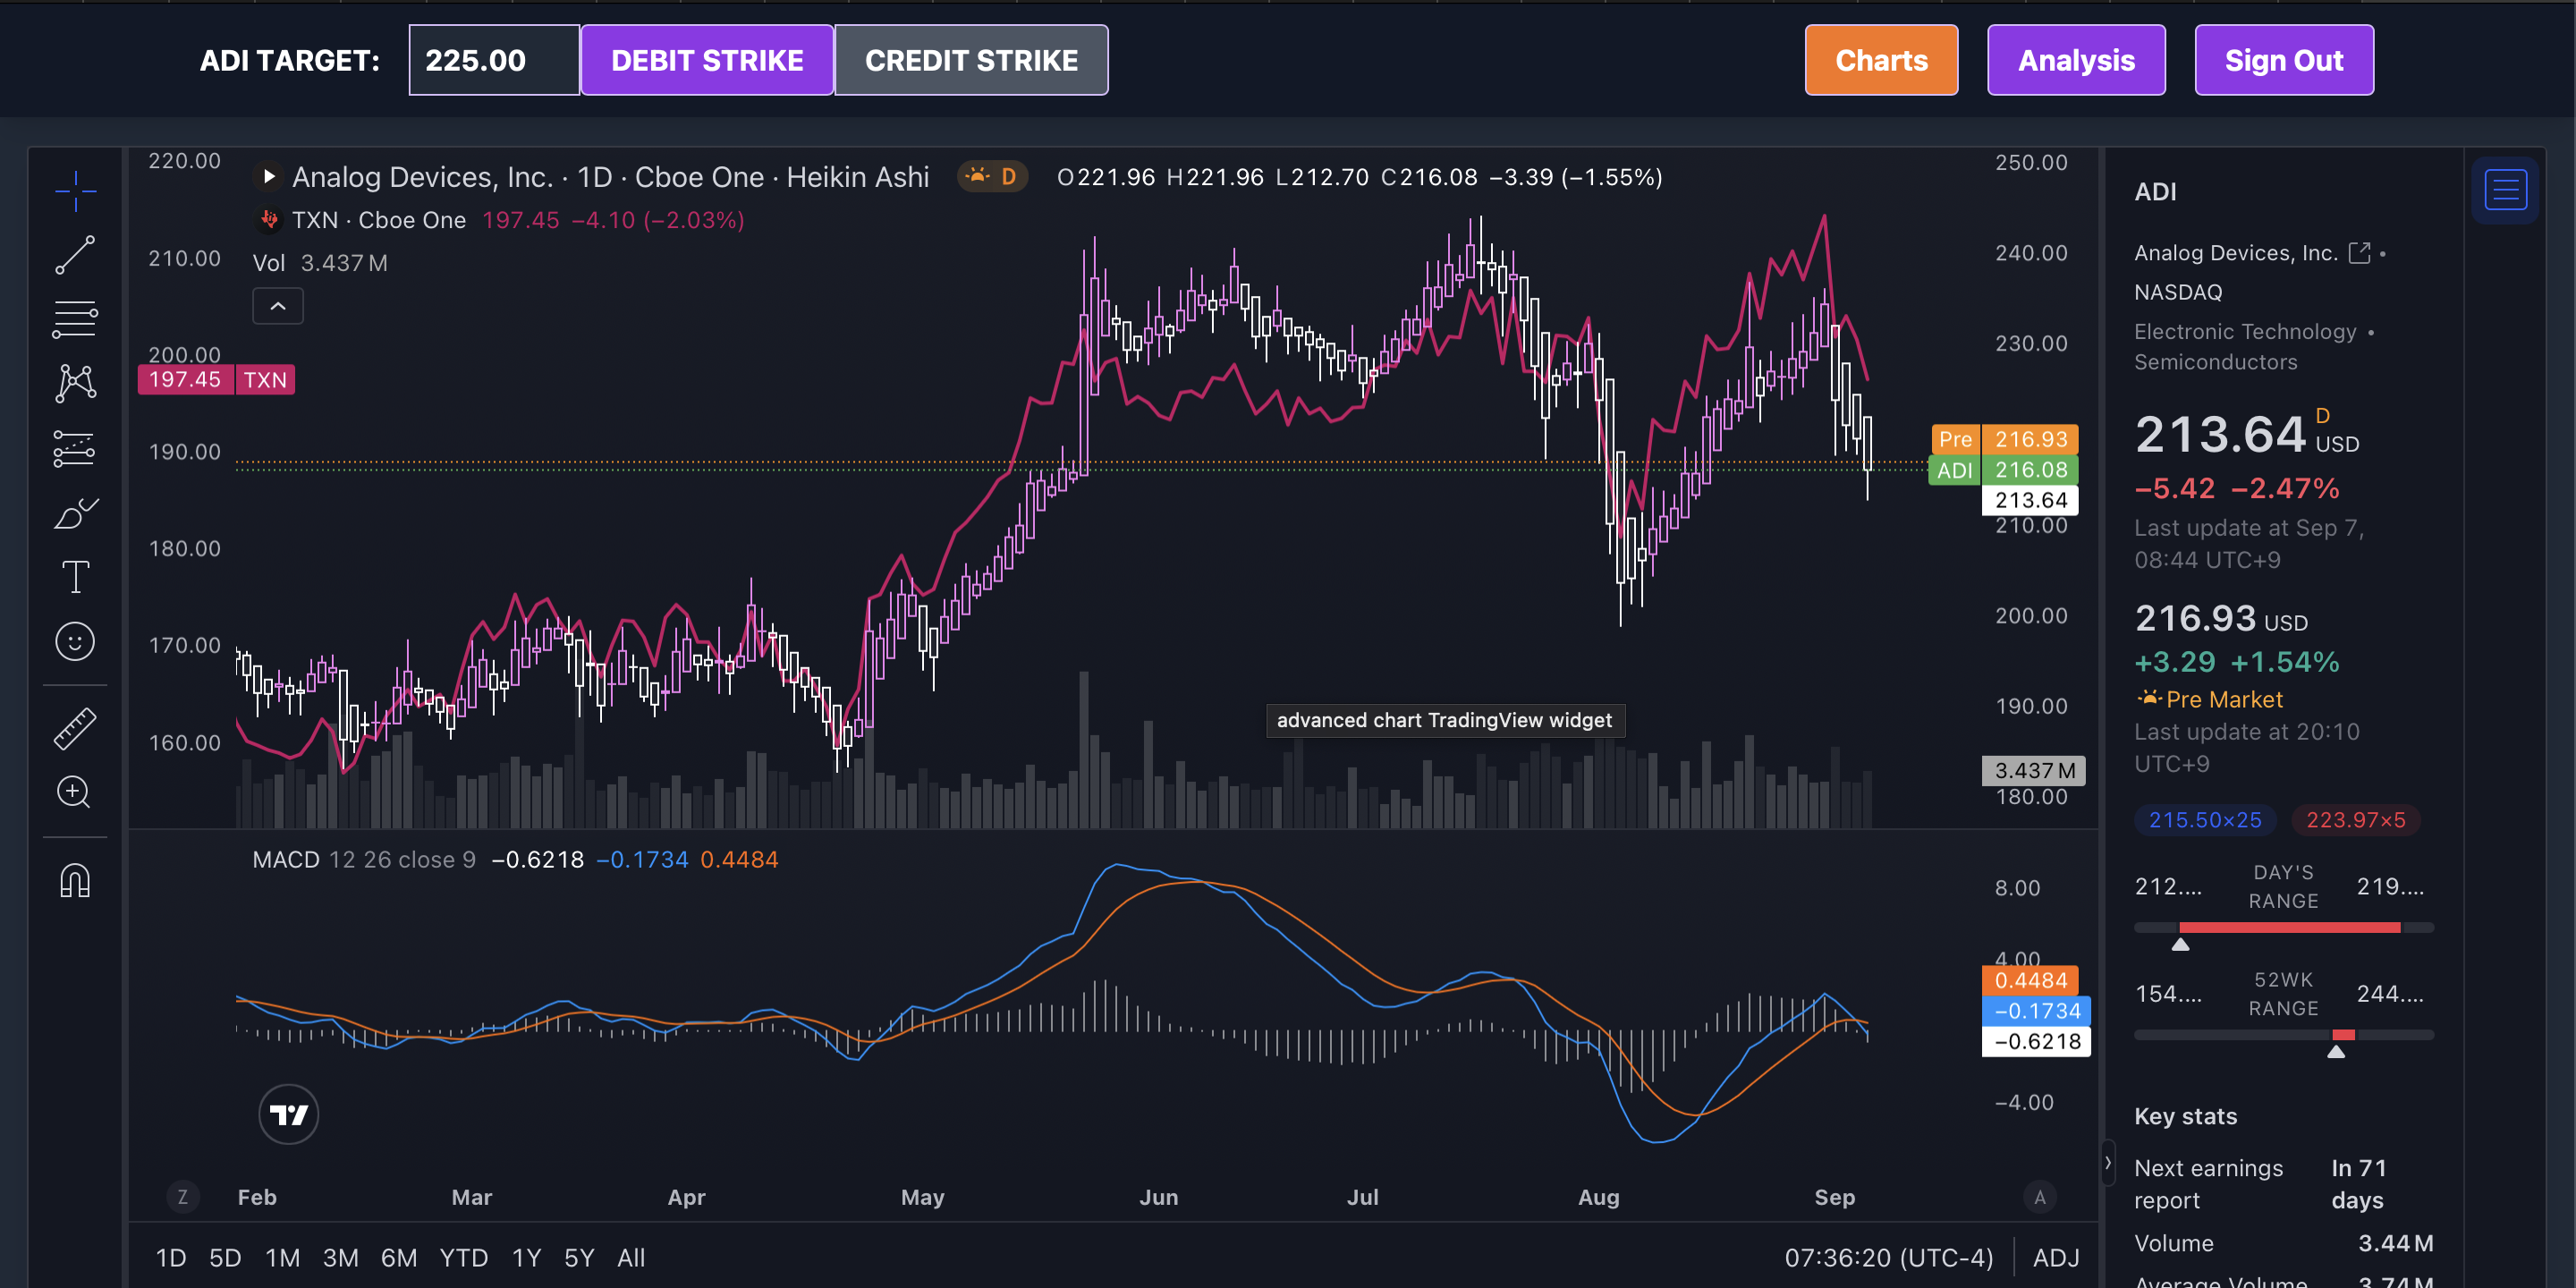Select the Brush drawing tool
The width and height of the screenshot is (2576, 1288).
coord(75,513)
